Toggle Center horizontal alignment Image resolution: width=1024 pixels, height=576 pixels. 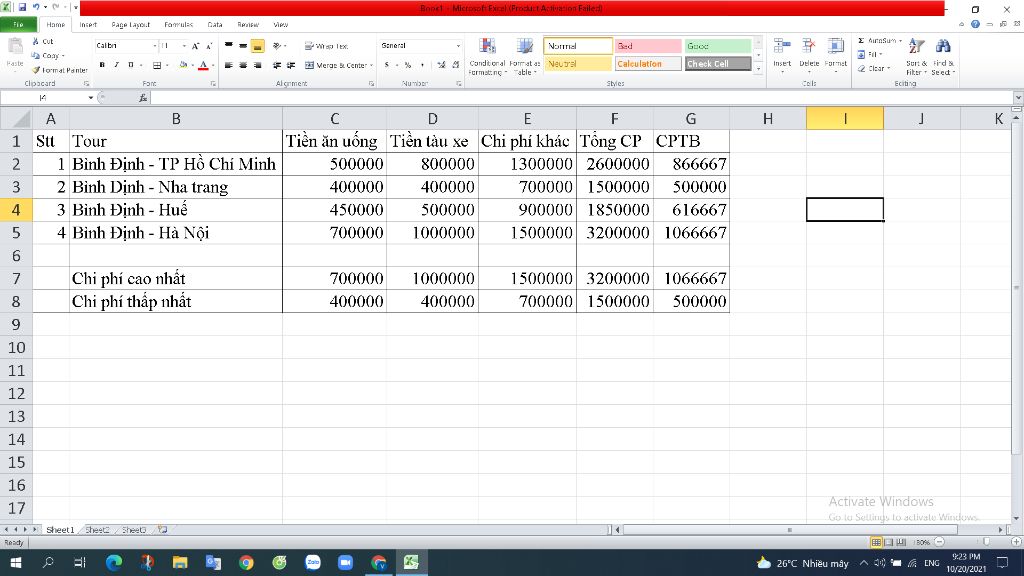coord(243,65)
